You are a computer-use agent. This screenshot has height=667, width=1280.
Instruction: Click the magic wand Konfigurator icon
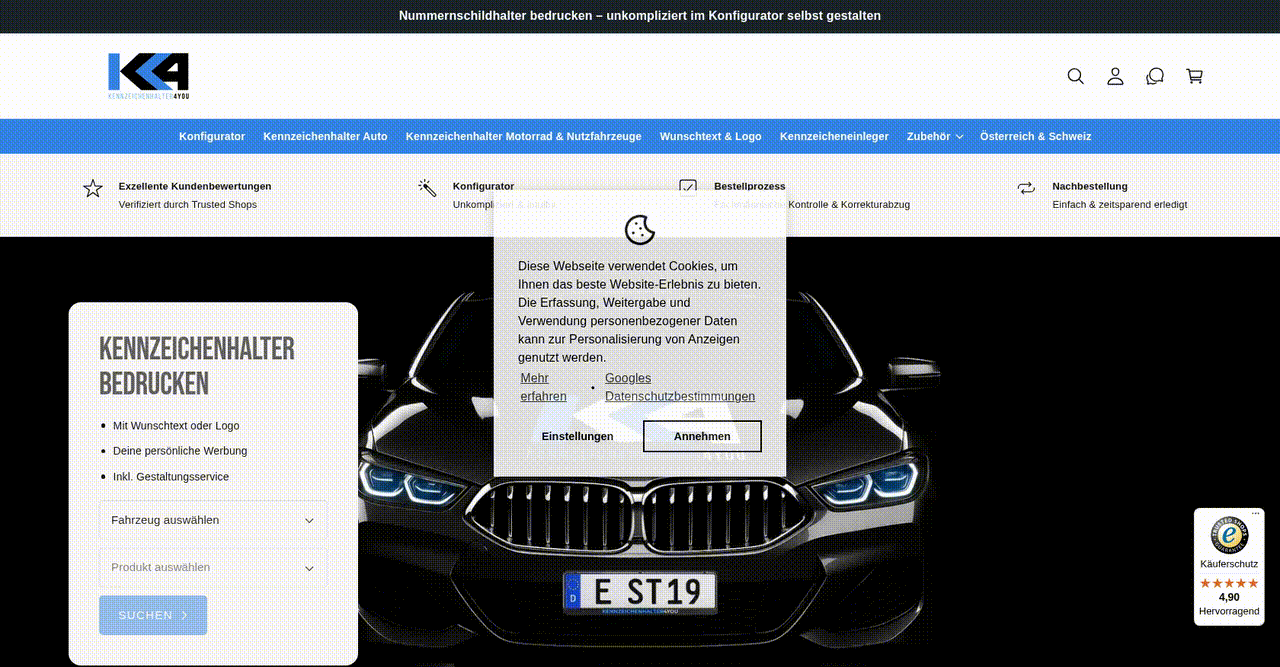pyautogui.click(x=427, y=188)
